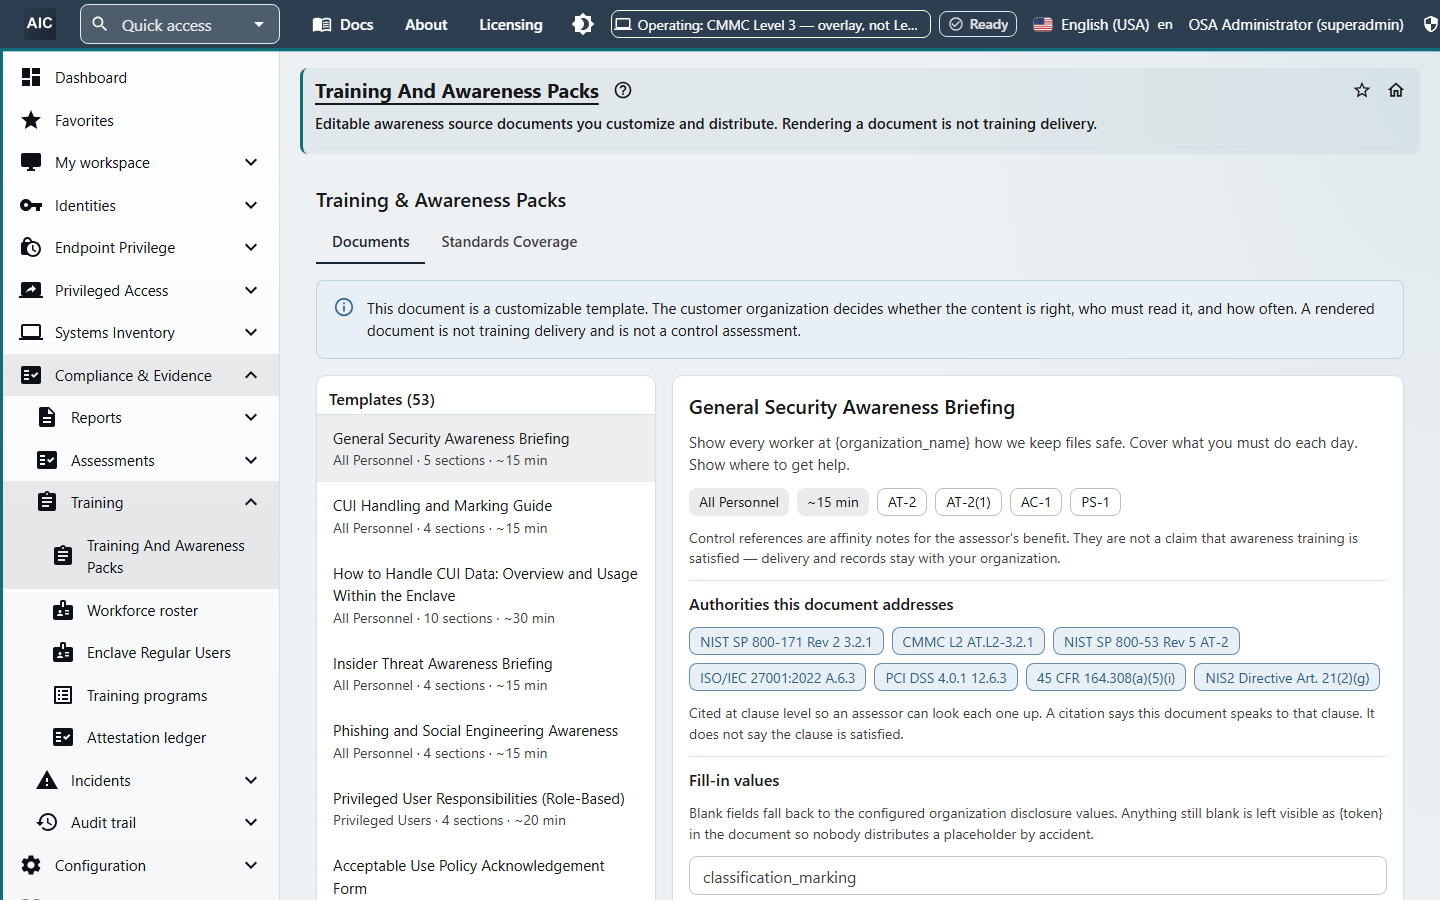The width and height of the screenshot is (1440, 900).
Task: Click the Privileged Access icon
Action: 31,290
